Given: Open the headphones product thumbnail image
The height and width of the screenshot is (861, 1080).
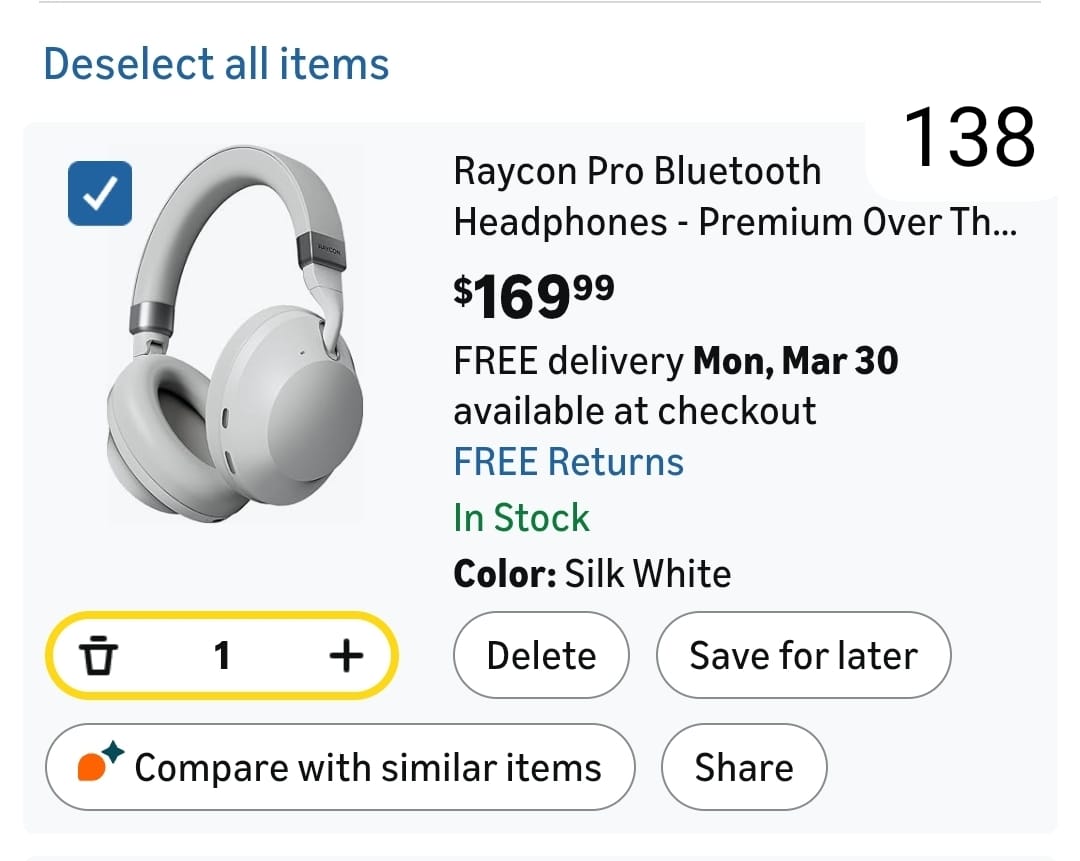Looking at the screenshot, I should tap(236, 335).
